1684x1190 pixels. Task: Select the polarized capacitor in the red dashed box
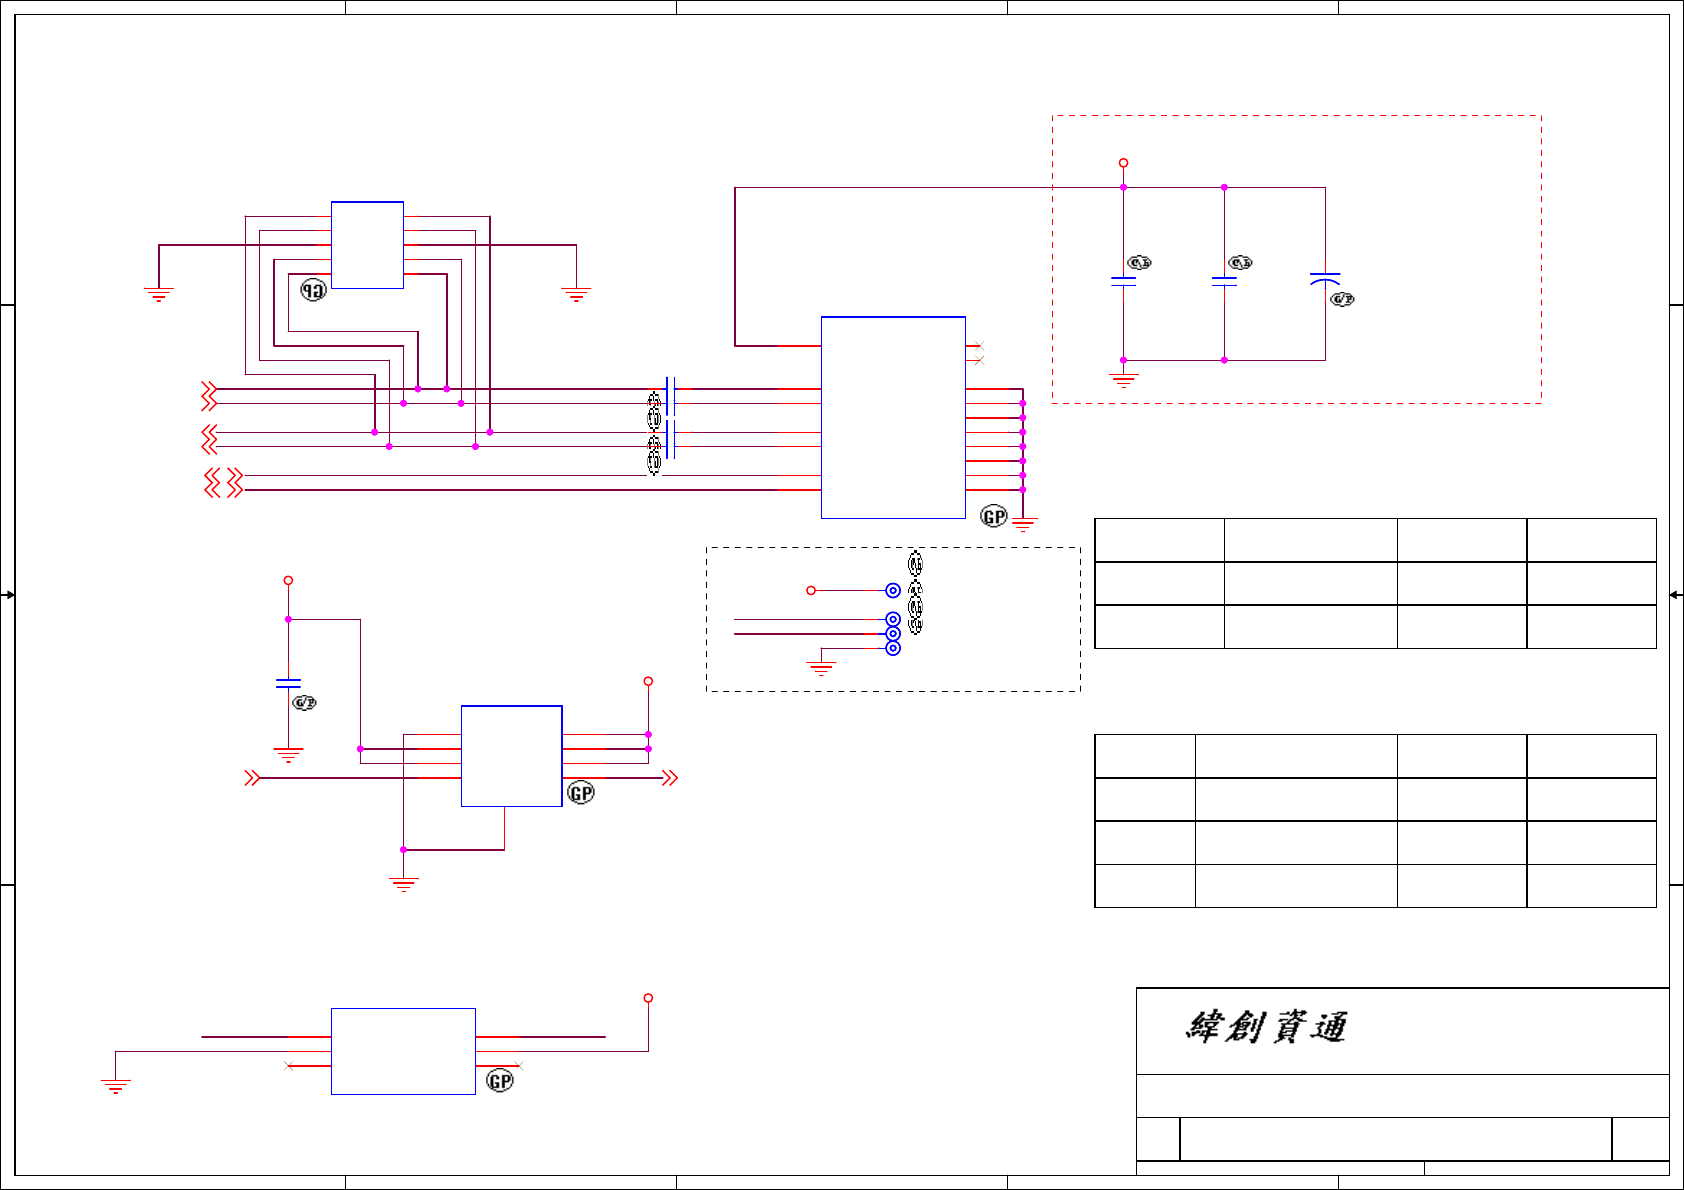(x=1325, y=278)
